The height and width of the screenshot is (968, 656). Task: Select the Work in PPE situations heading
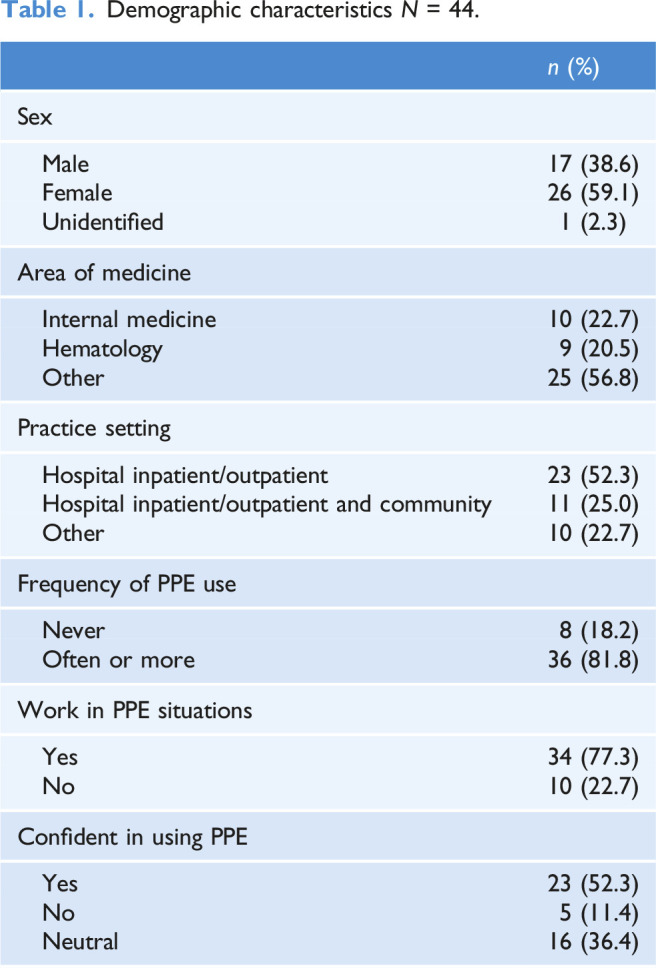pyautogui.click(x=135, y=710)
